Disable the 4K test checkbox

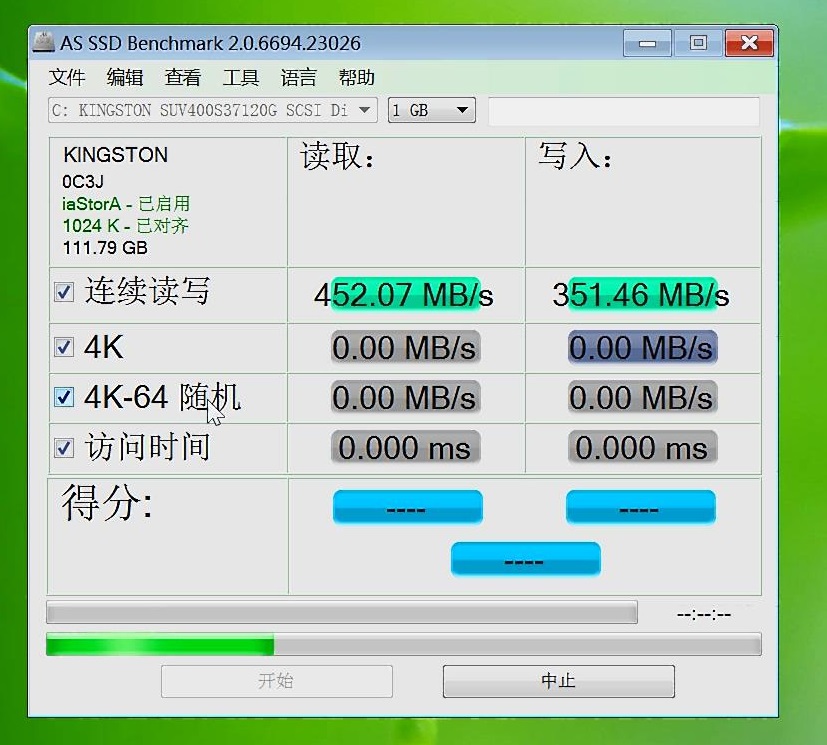pos(64,345)
